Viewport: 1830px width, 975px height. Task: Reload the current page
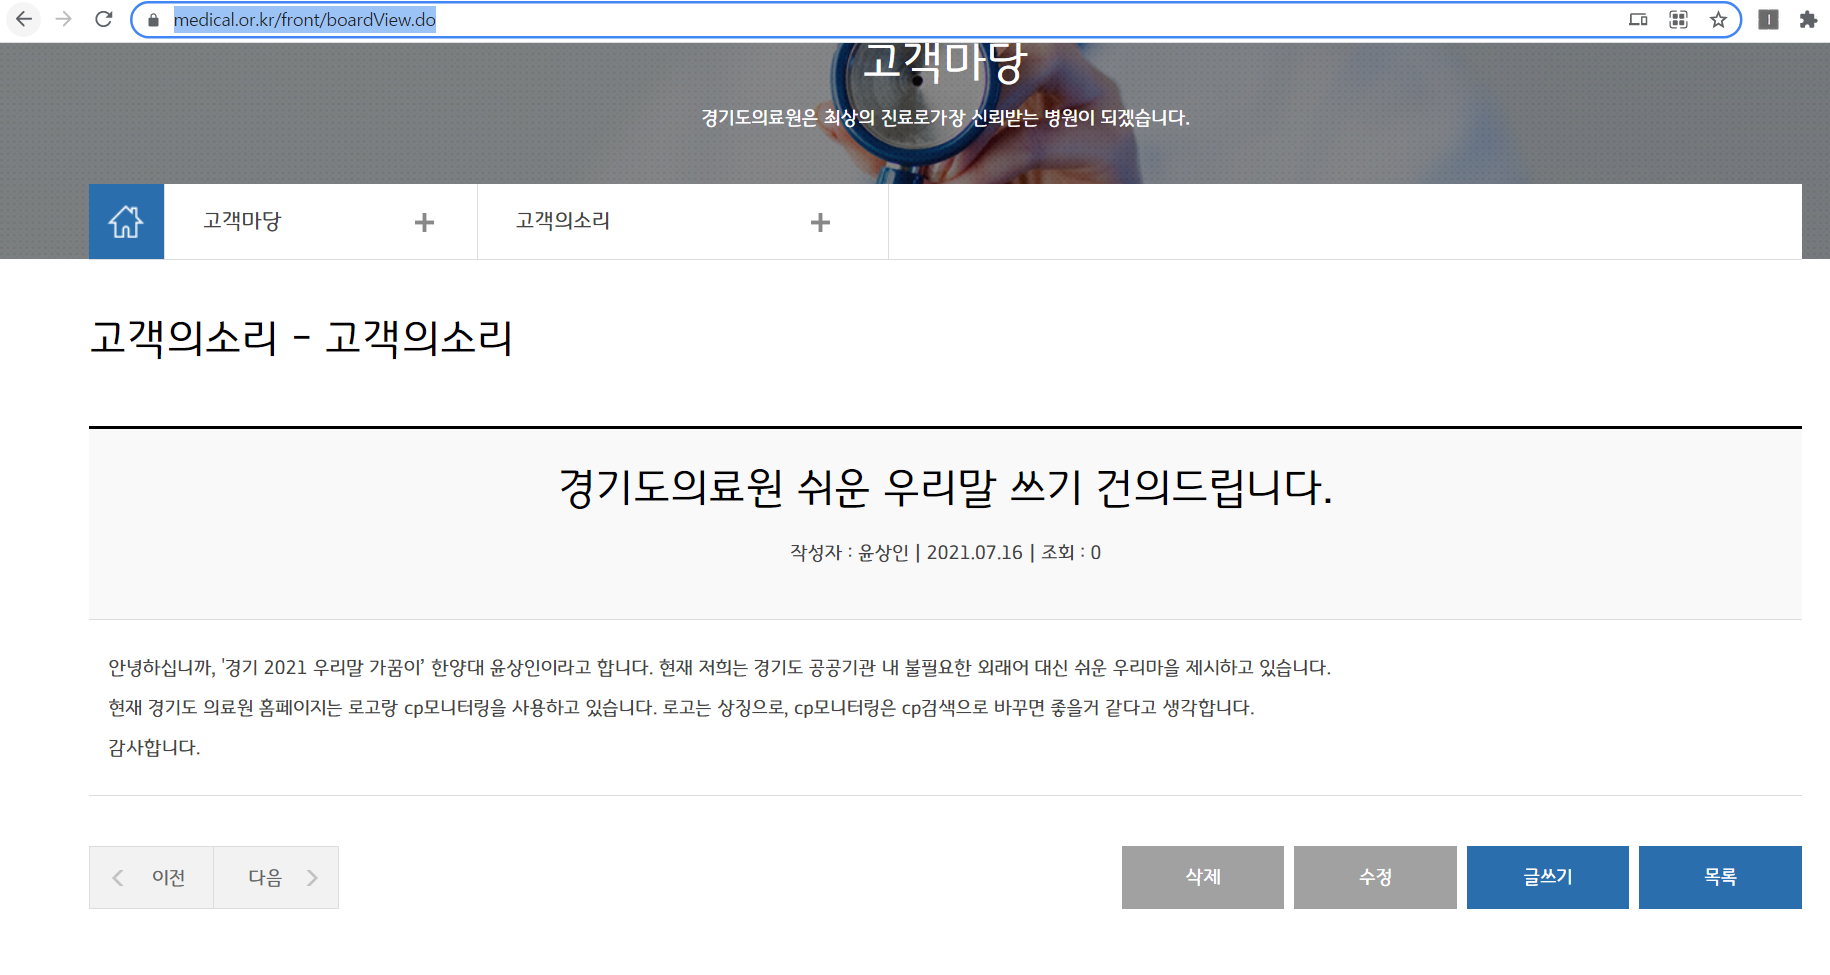104,19
